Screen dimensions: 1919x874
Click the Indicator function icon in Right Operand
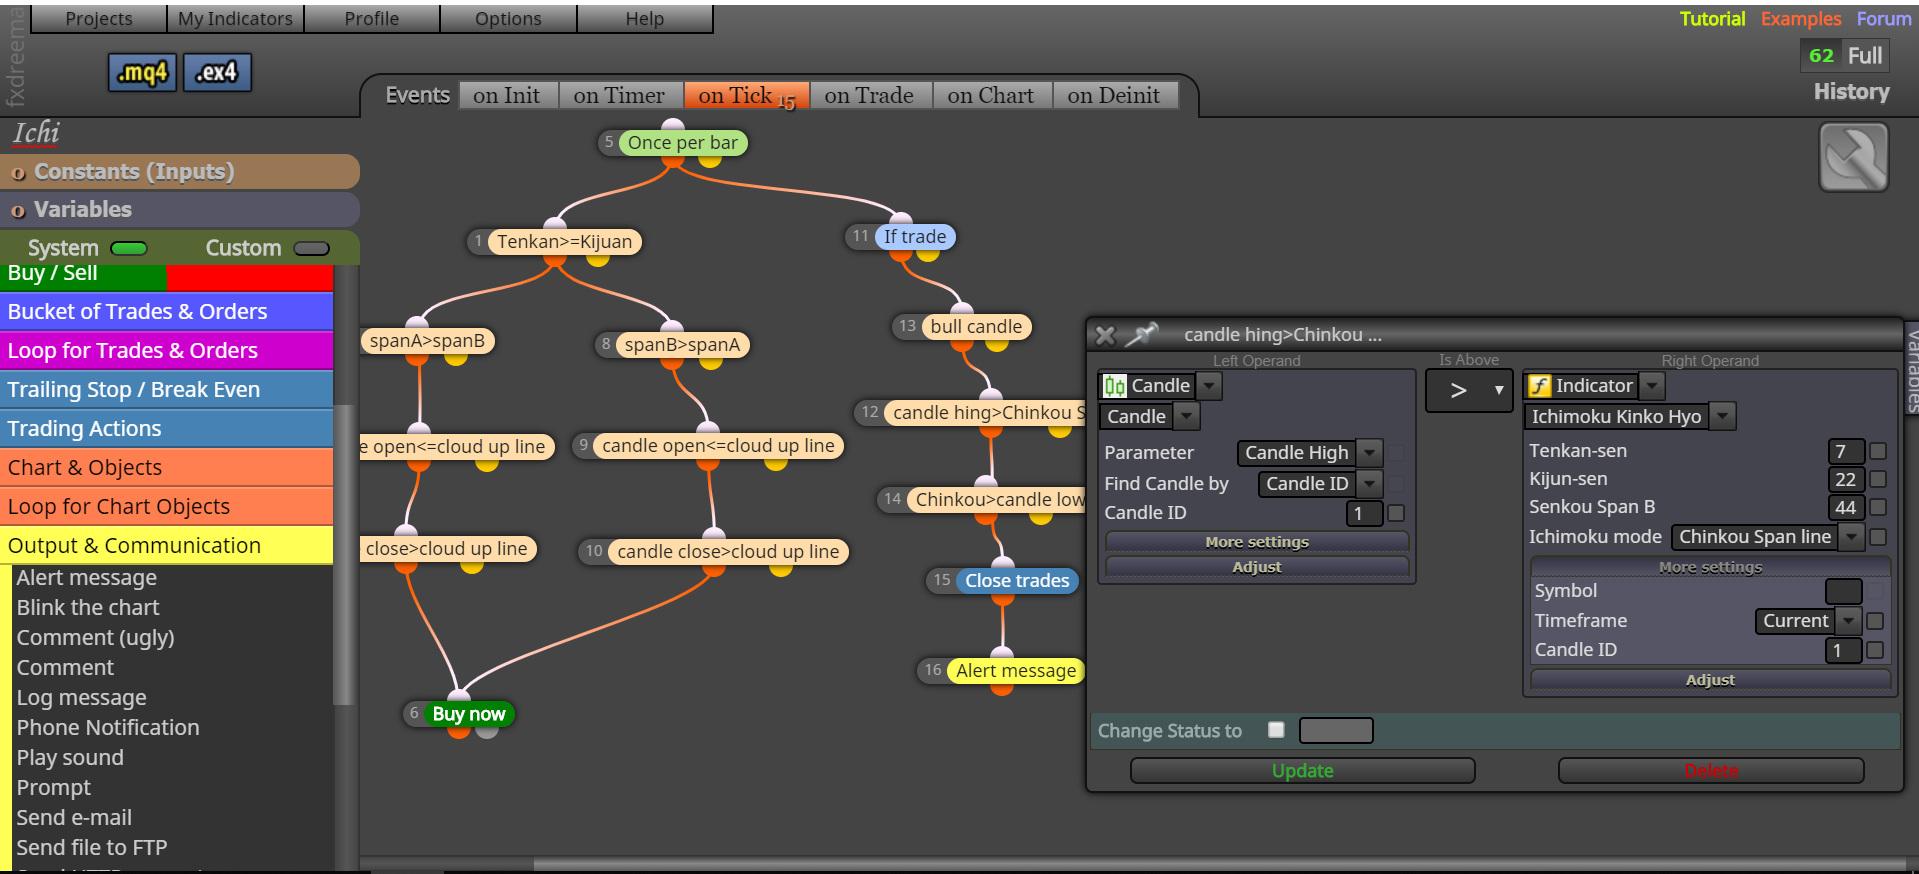click(x=1539, y=386)
